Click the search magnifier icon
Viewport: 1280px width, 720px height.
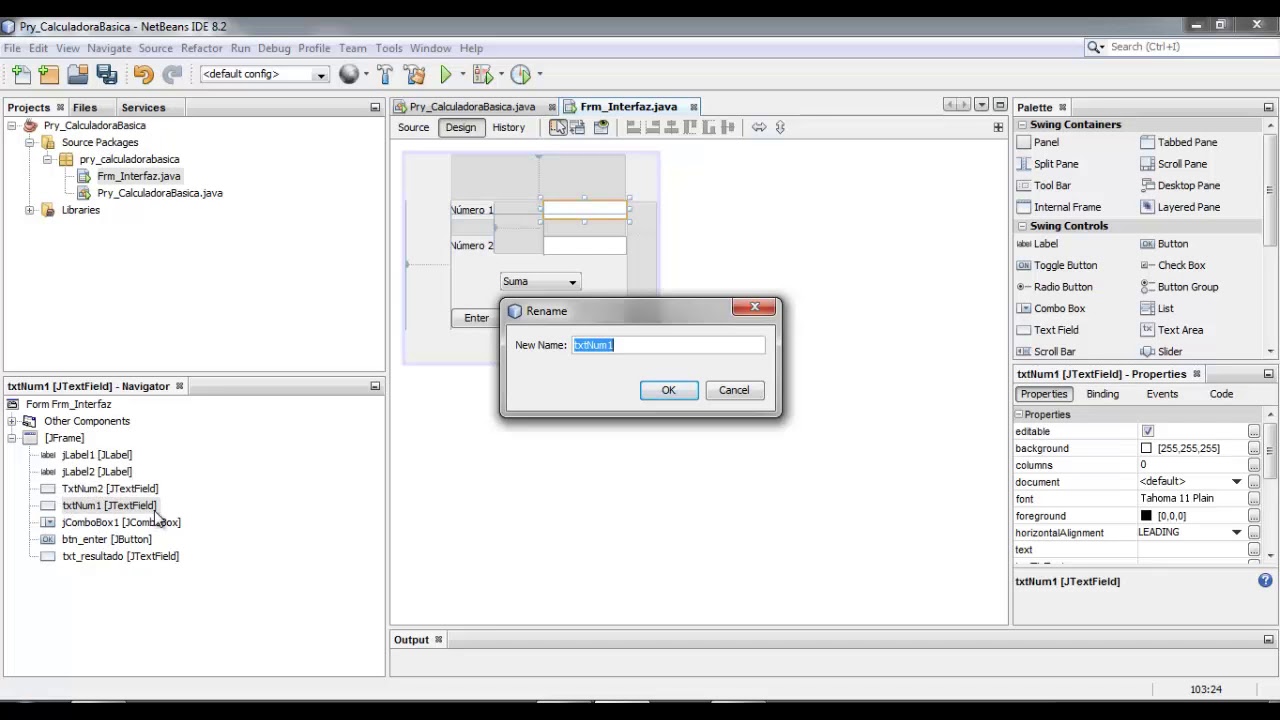(1095, 47)
